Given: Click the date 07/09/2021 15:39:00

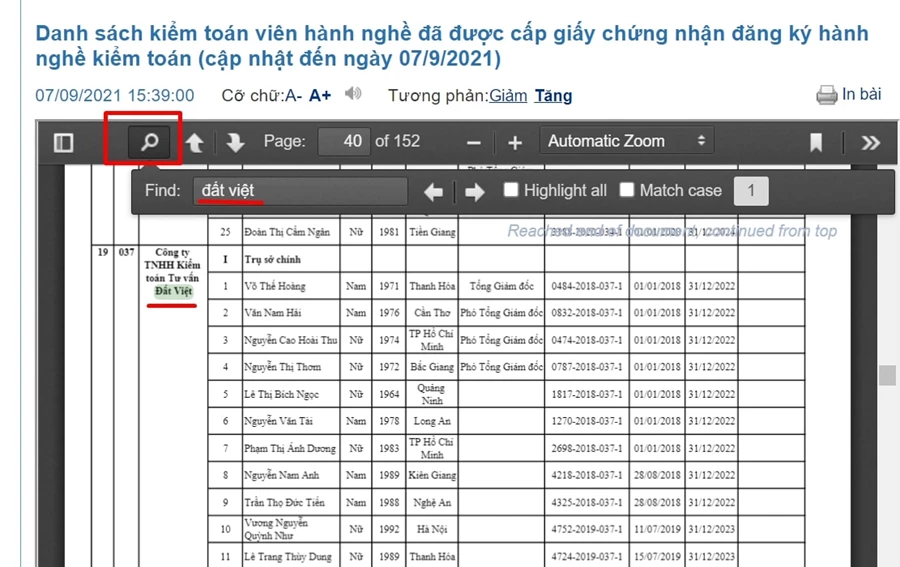Looking at the screenshot, I should click(x=115, y=95).
